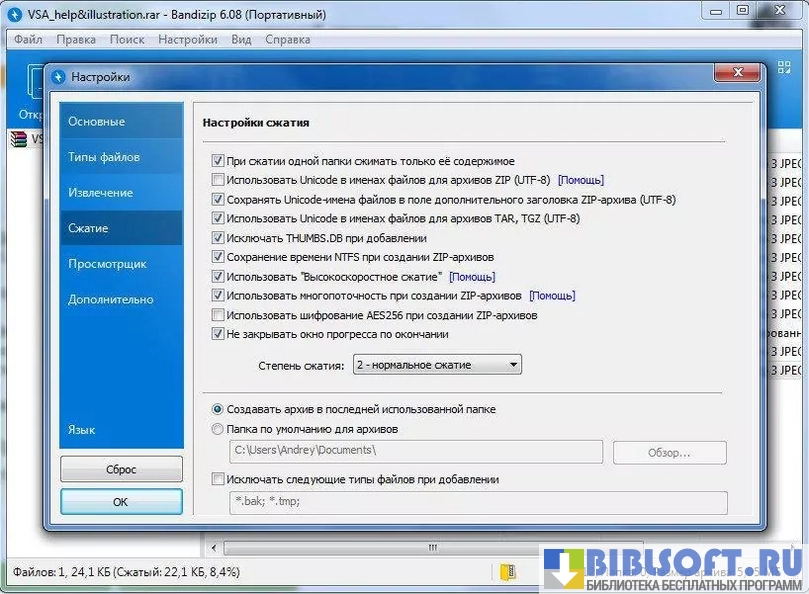Screen dimensions: 809x594
Task: Close the Настройки dialog with the X button
Action: point(738,76)
